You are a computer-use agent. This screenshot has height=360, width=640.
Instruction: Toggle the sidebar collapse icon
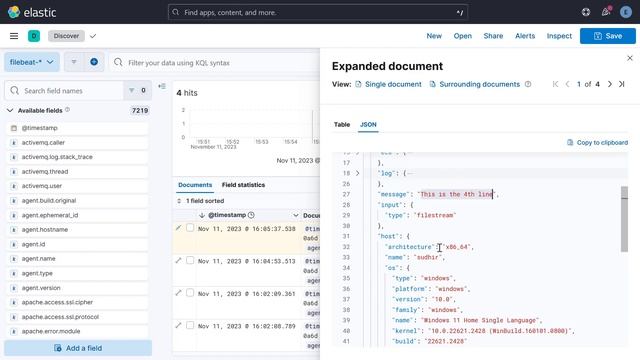click(x=162, y=87)
